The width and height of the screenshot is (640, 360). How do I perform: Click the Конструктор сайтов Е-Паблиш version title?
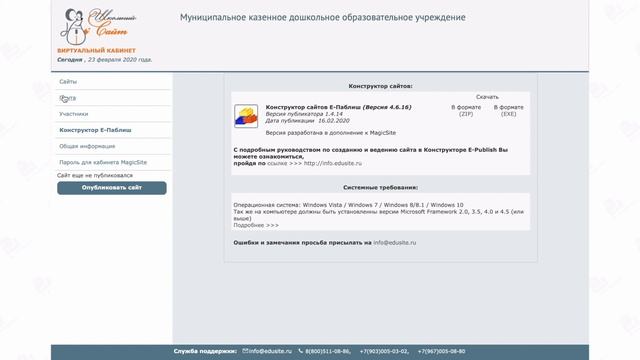coord(338,107)
